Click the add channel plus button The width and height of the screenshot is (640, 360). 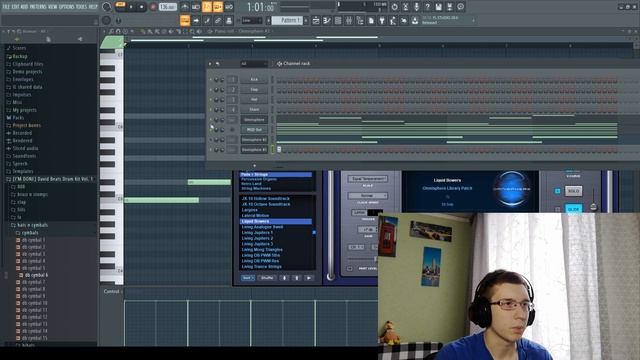254,166
